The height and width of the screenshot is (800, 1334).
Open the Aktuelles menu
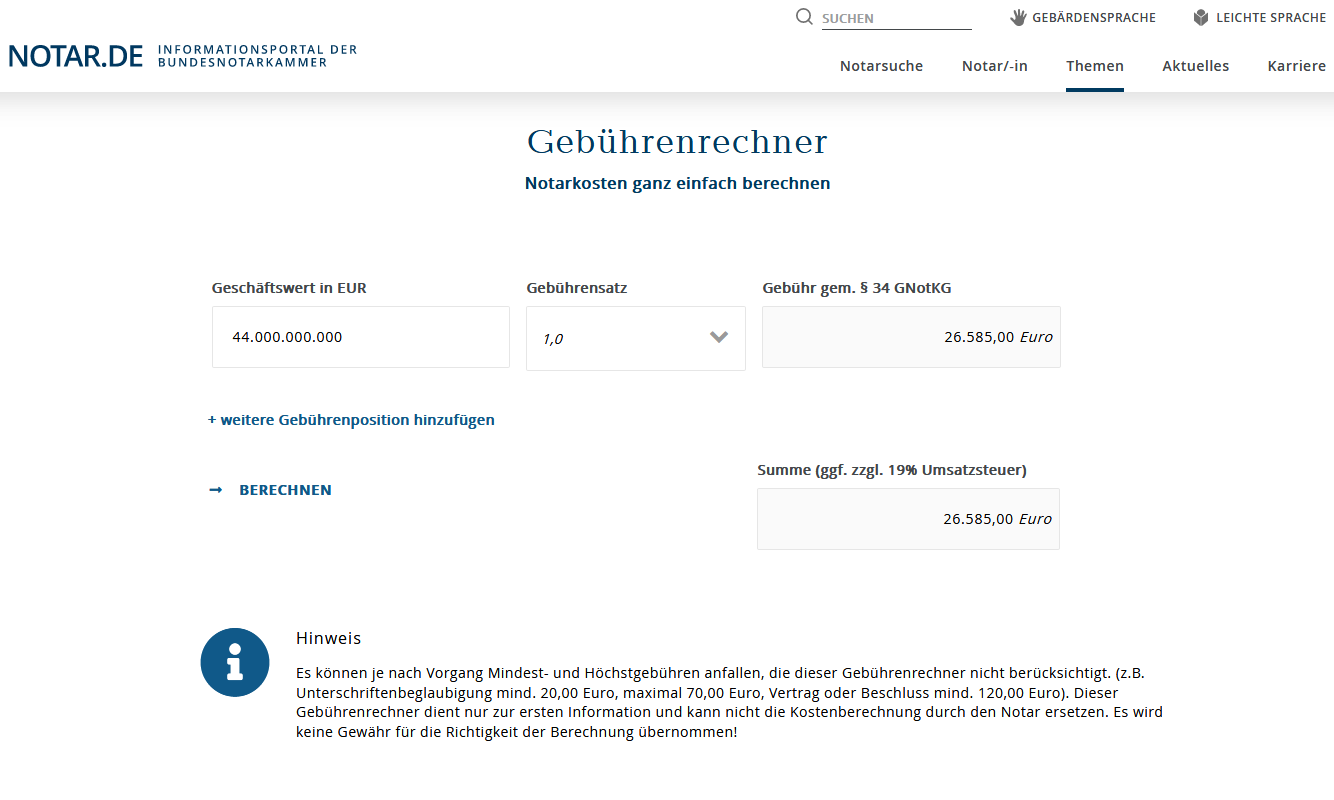[1196, 66]
